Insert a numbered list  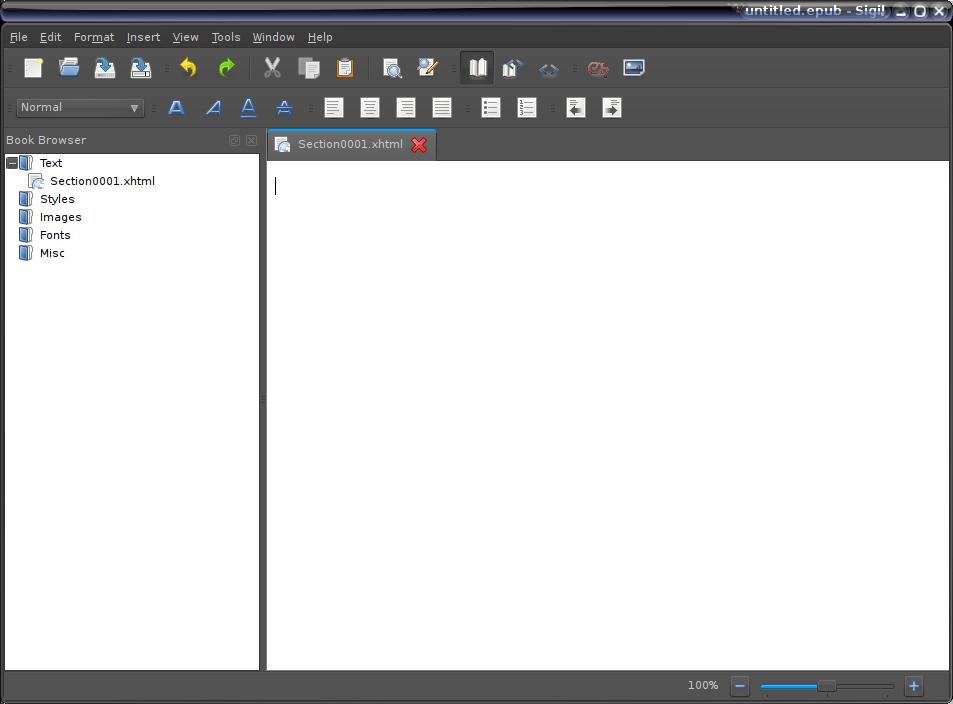pos(527,108)
